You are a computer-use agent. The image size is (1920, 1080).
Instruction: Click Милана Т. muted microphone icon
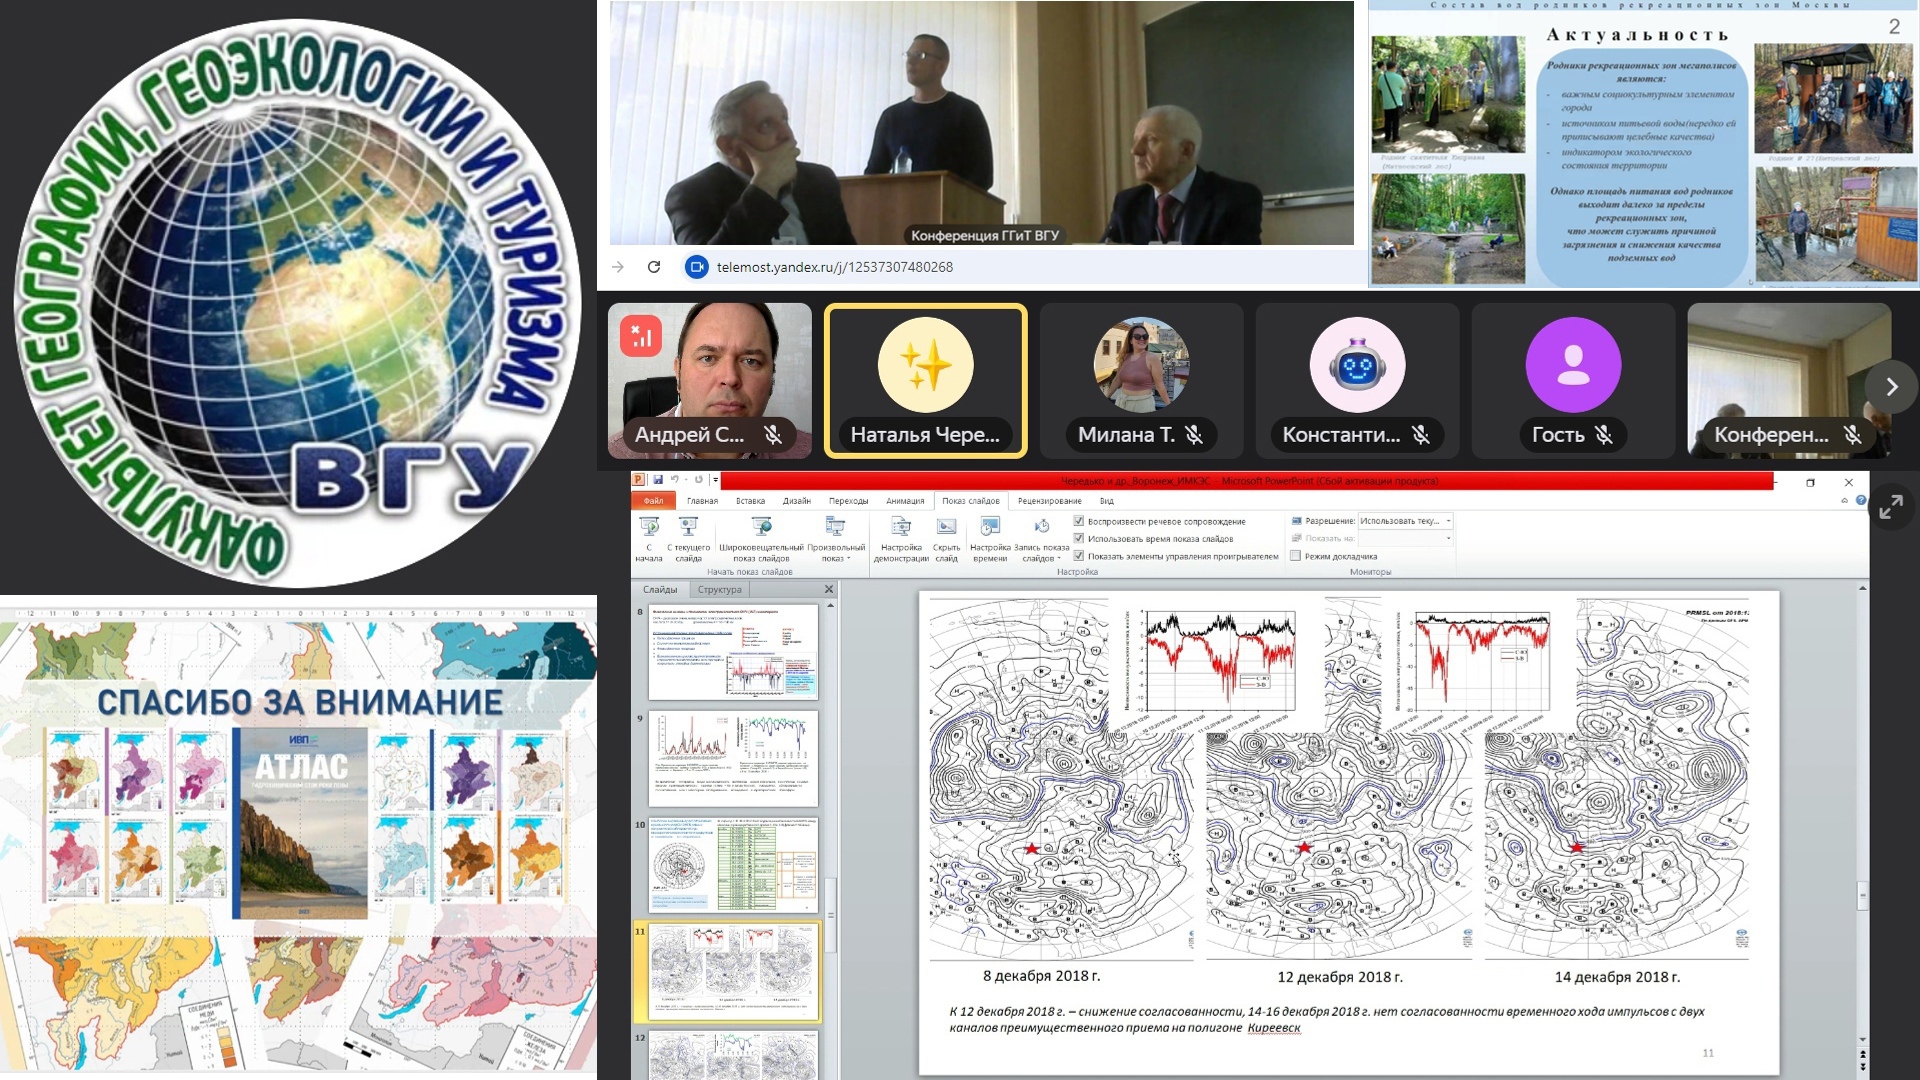pyautogui.click(x=1194, y=435)
